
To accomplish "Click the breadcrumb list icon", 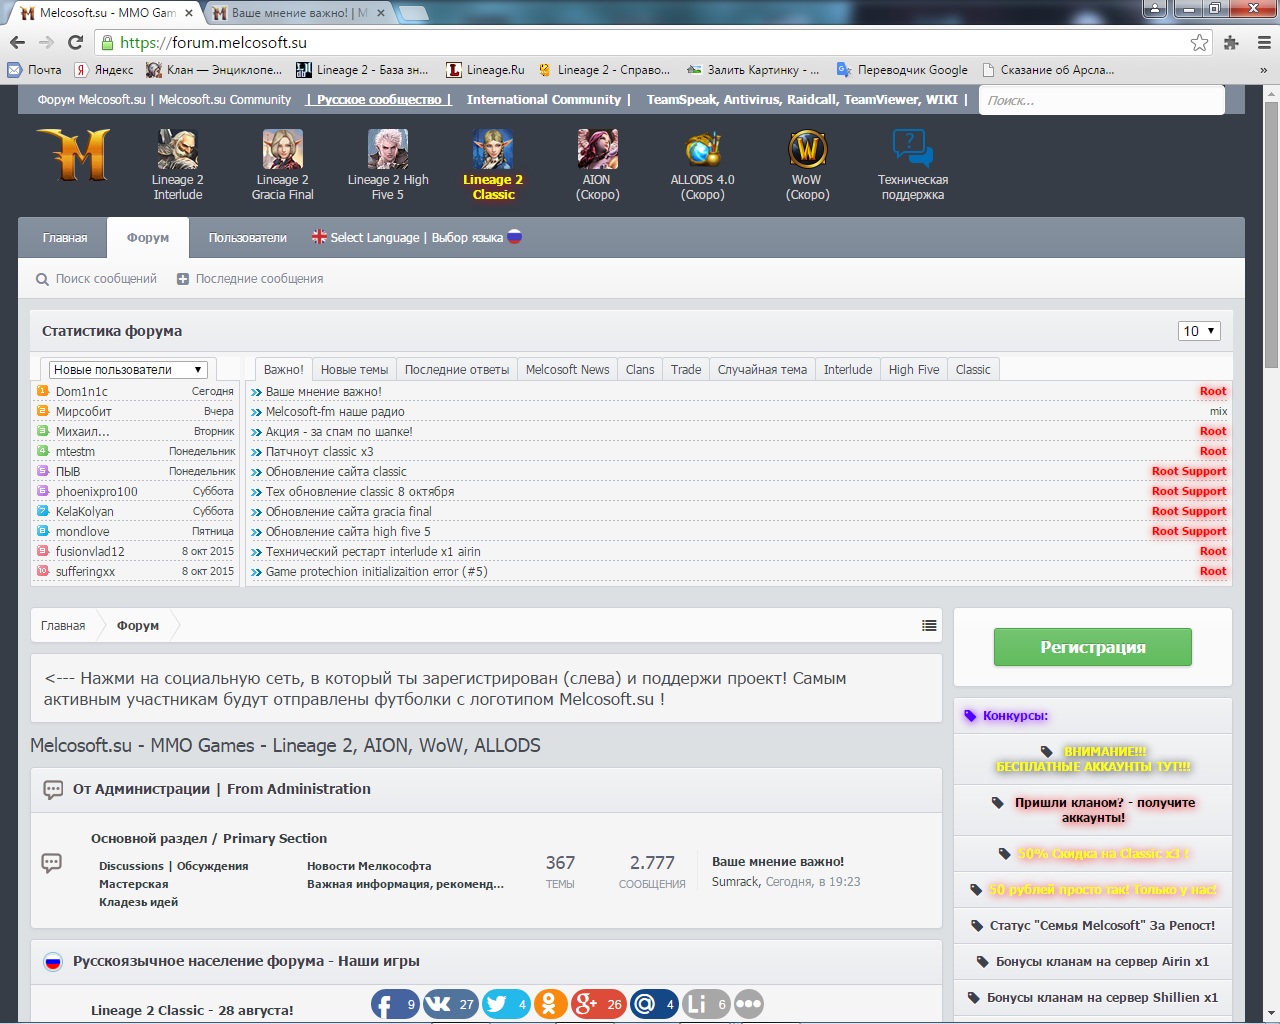I will (x=929, y=625).
